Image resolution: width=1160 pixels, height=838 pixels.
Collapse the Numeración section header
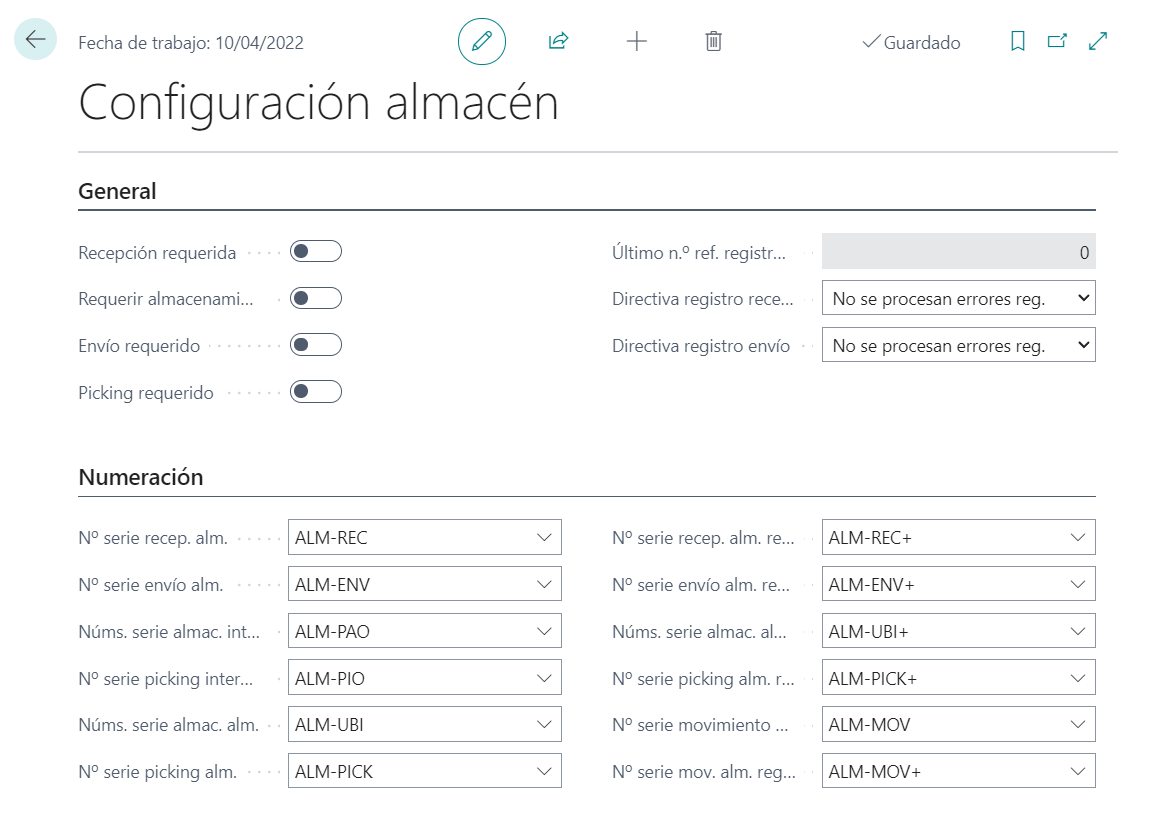click(x=140, y=477)
